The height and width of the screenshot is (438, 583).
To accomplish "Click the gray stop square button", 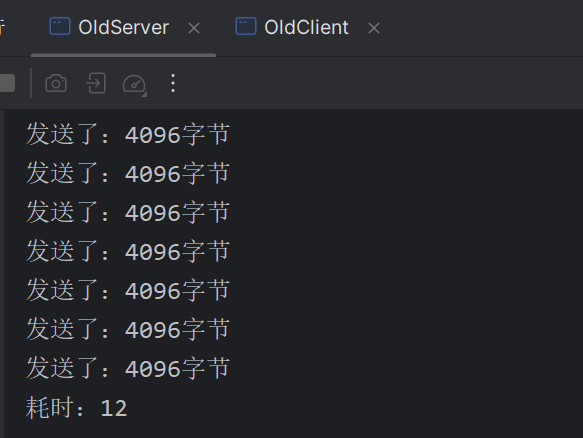I will [x=7, y=83].
